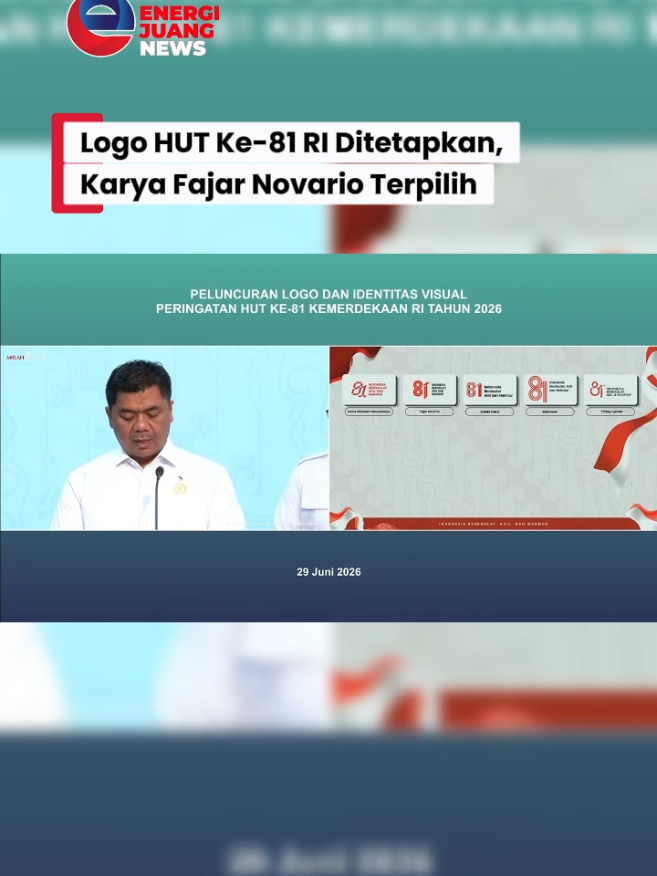Click the microphone in front of the speaker
This screenshot has height=876, width=657.
point(158,497)
